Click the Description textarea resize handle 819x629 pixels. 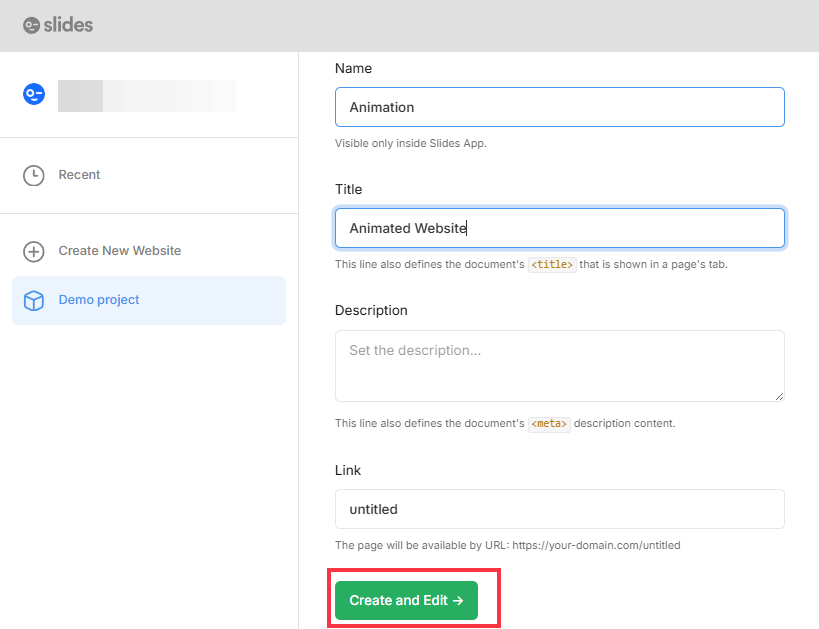click(779, 397)
